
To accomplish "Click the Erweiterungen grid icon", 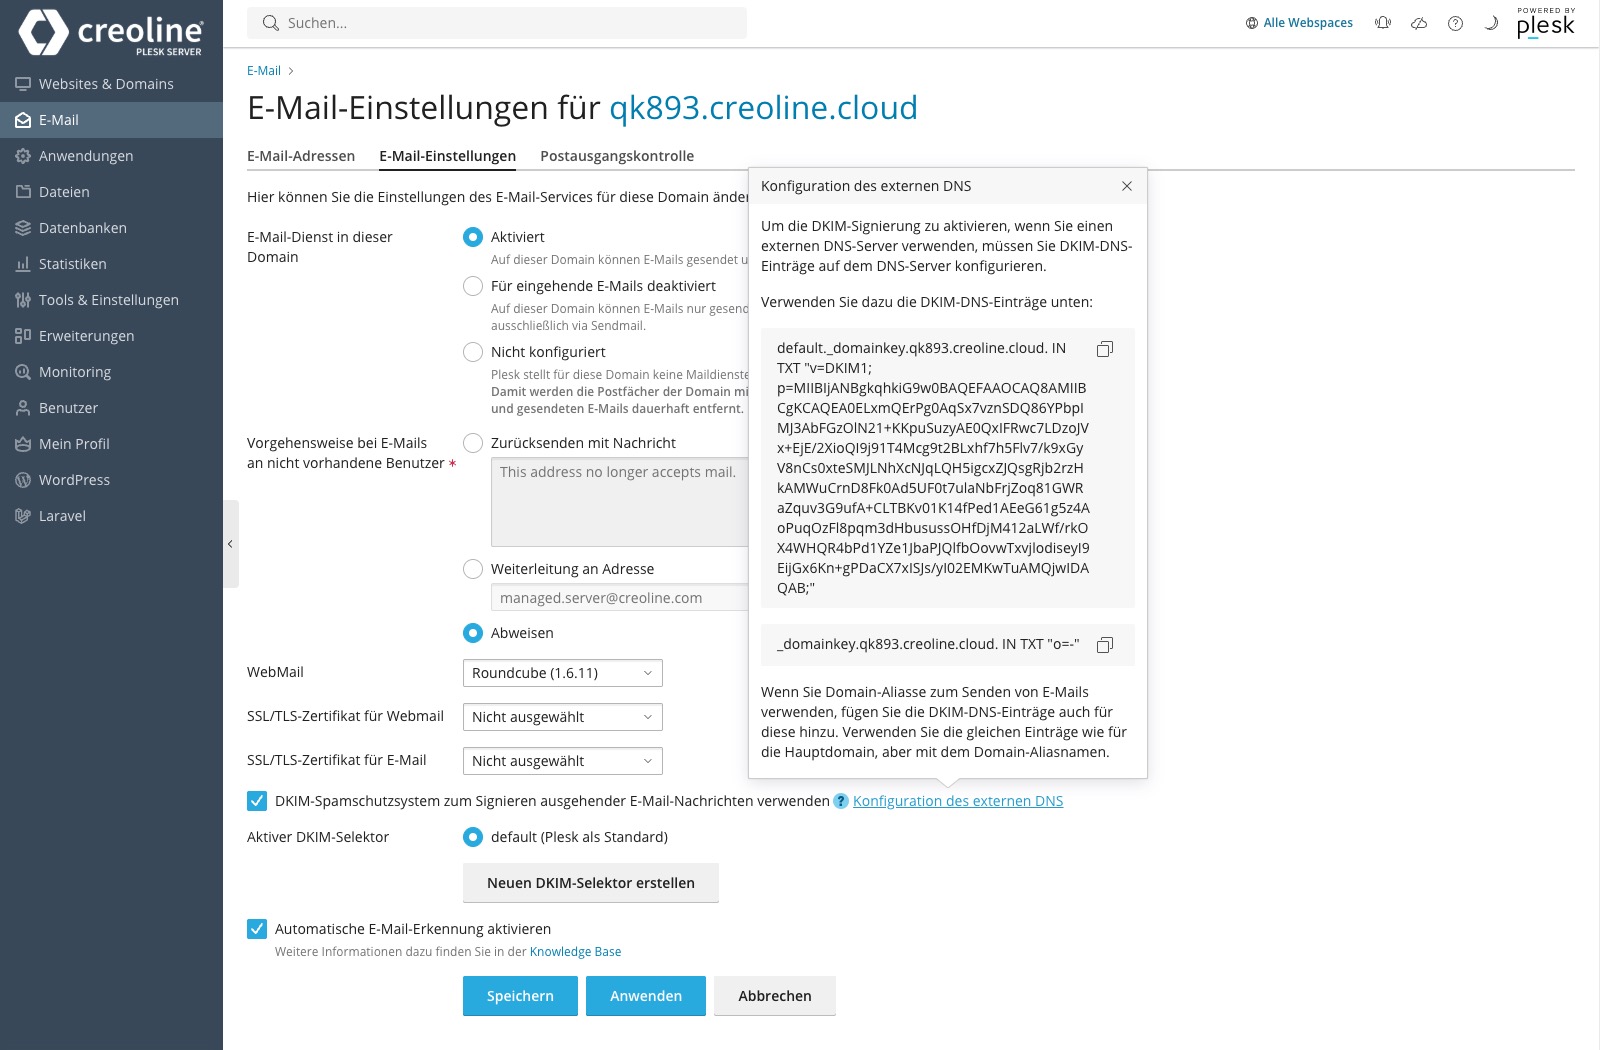I will (23, 336).
